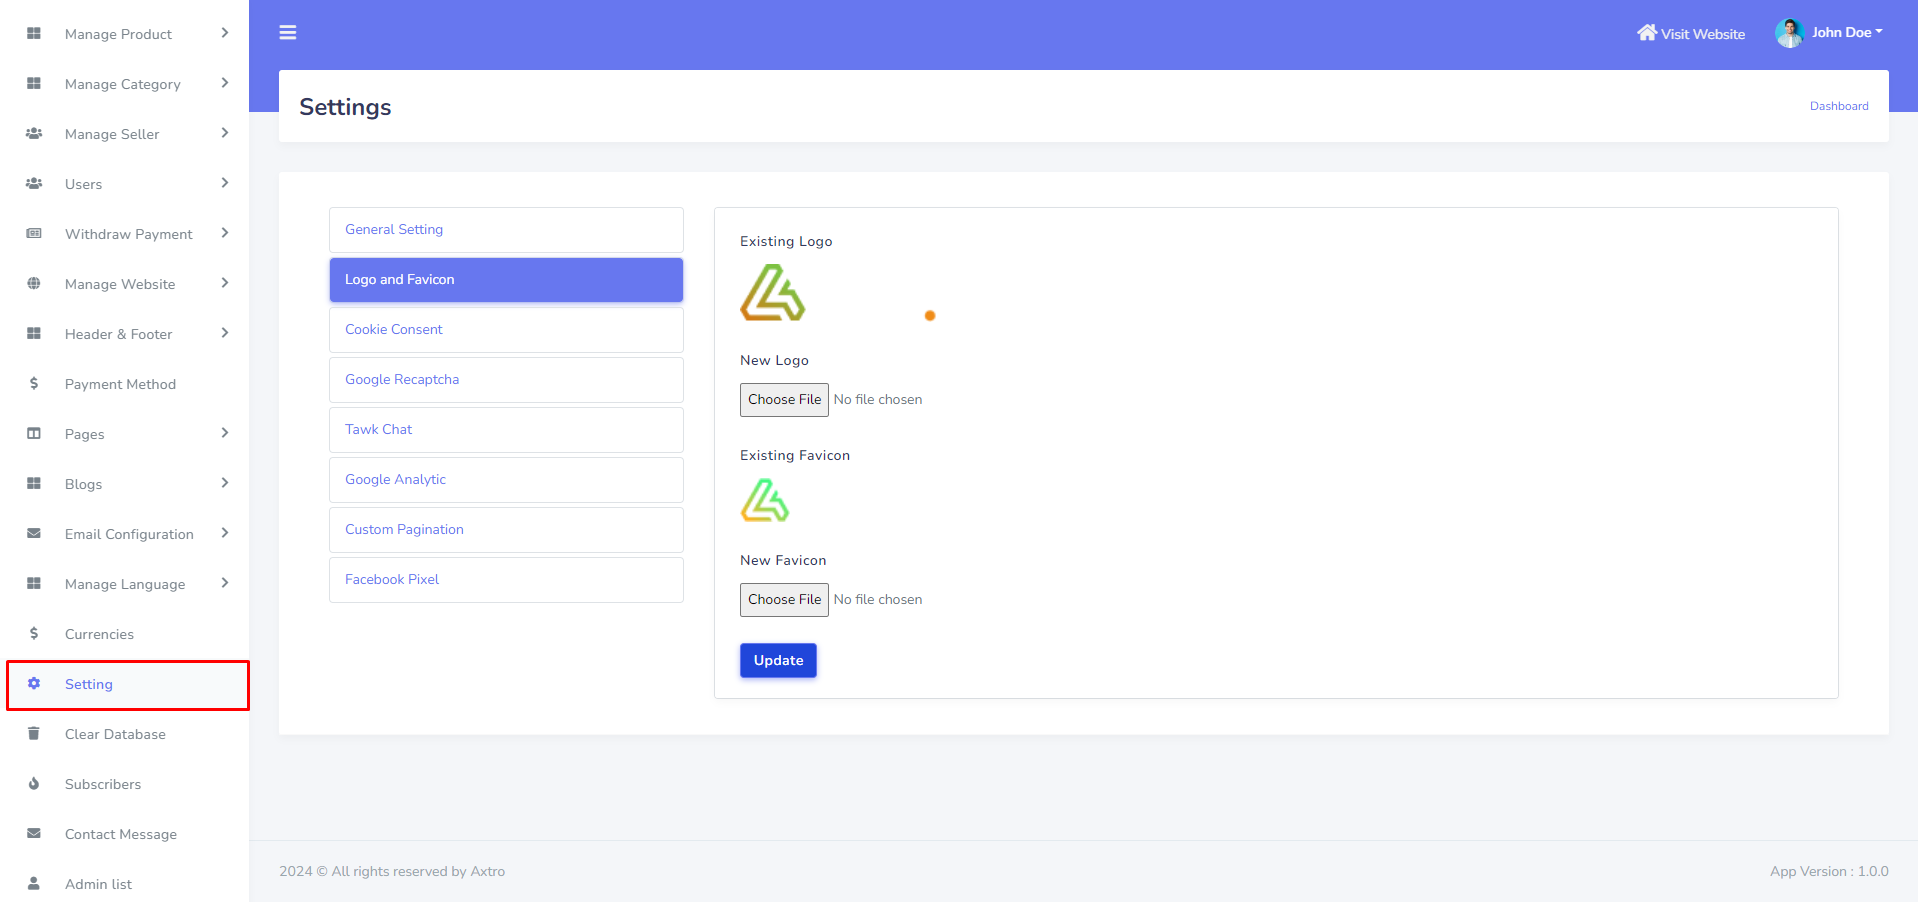
Task: Open the John Doe user dropdown
Action: 1847,33
